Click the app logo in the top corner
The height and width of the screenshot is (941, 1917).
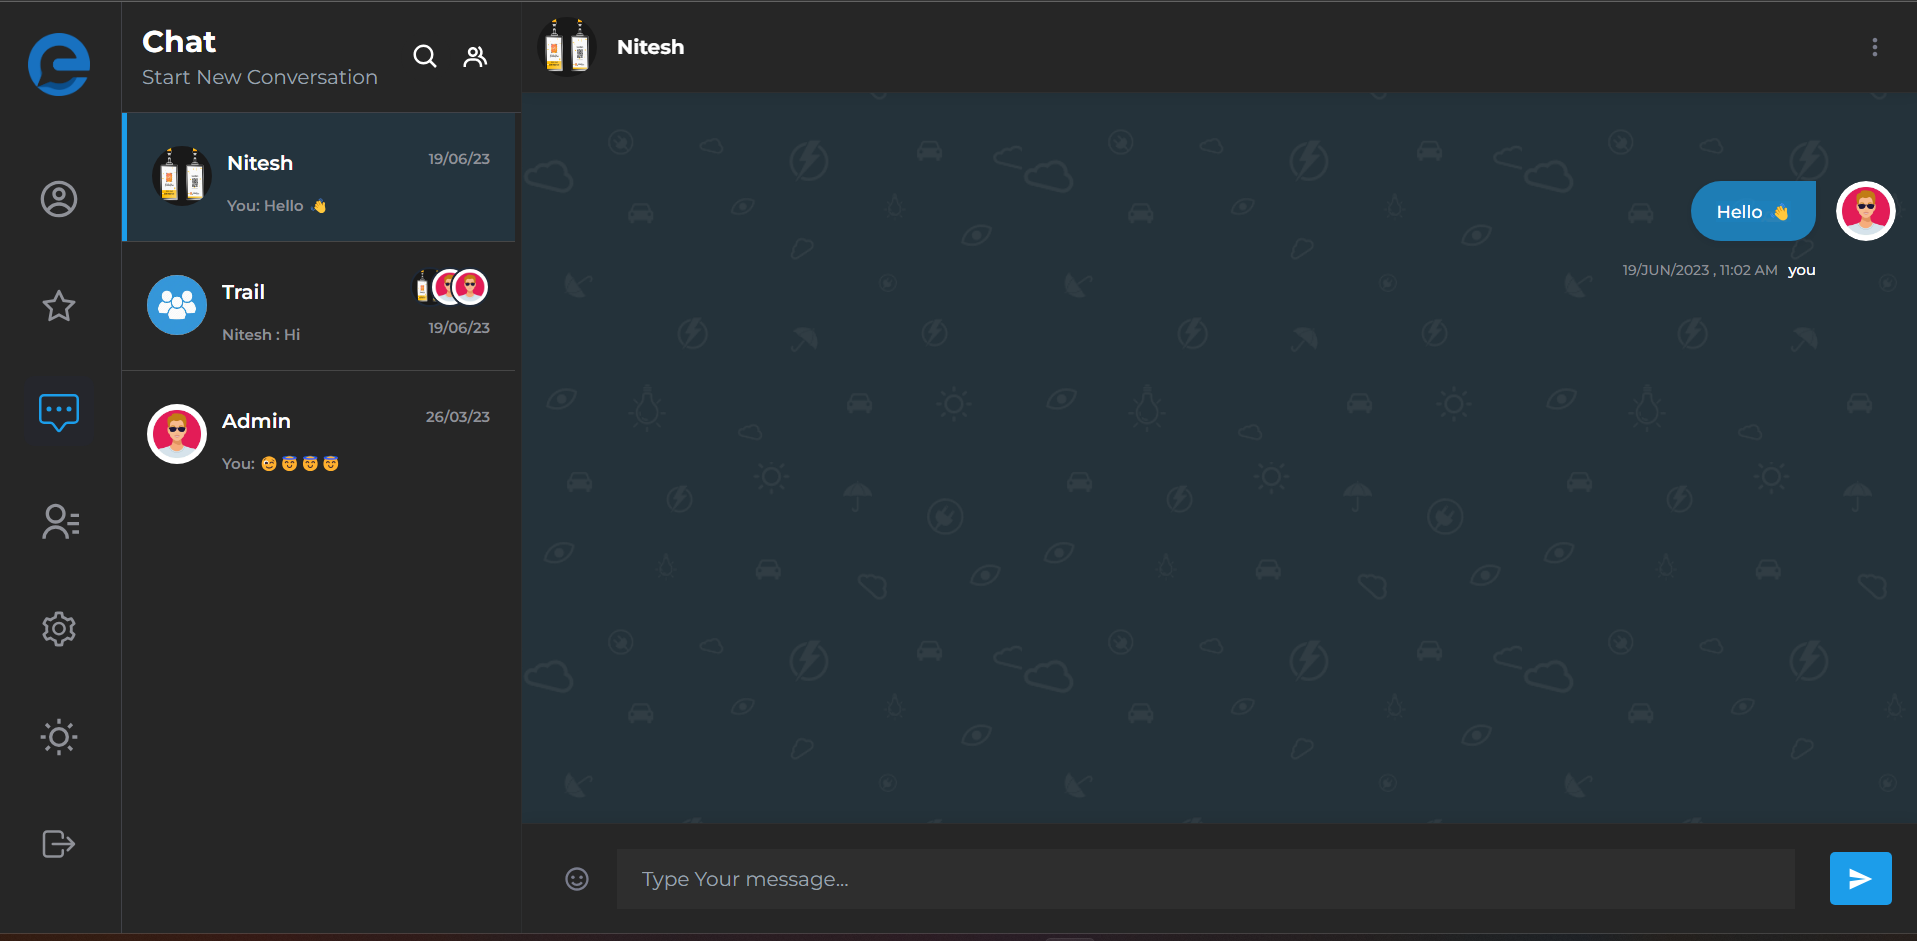[x=58, y=64]
